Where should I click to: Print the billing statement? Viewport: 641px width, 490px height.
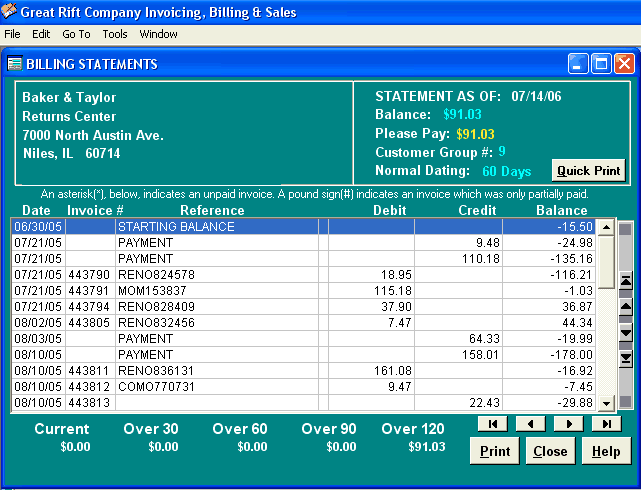(495, 451)
